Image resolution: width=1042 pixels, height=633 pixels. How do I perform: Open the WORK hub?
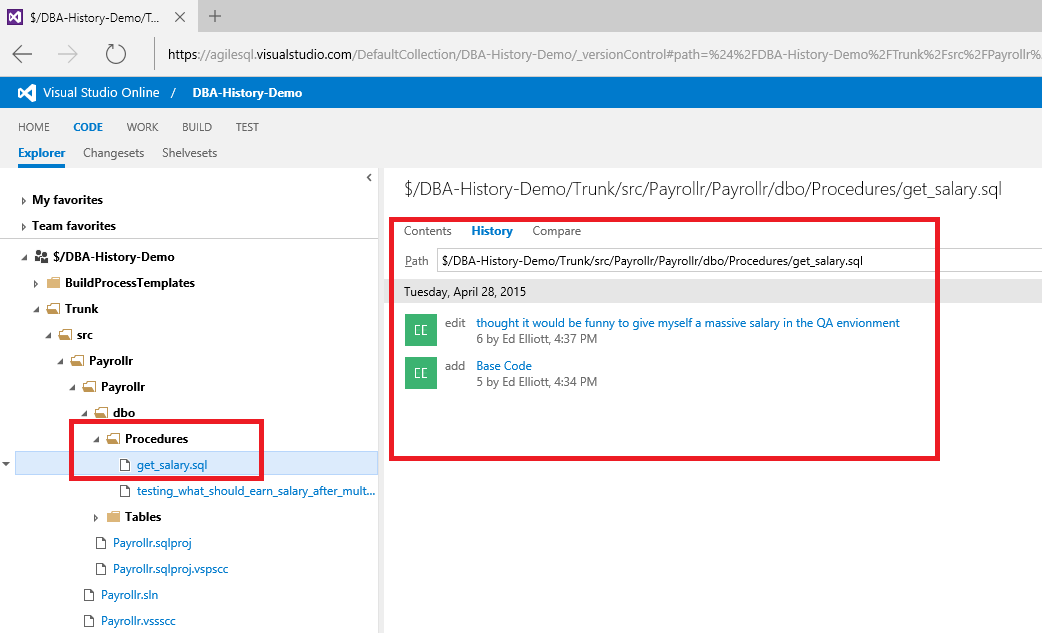(x=143, y=127)
